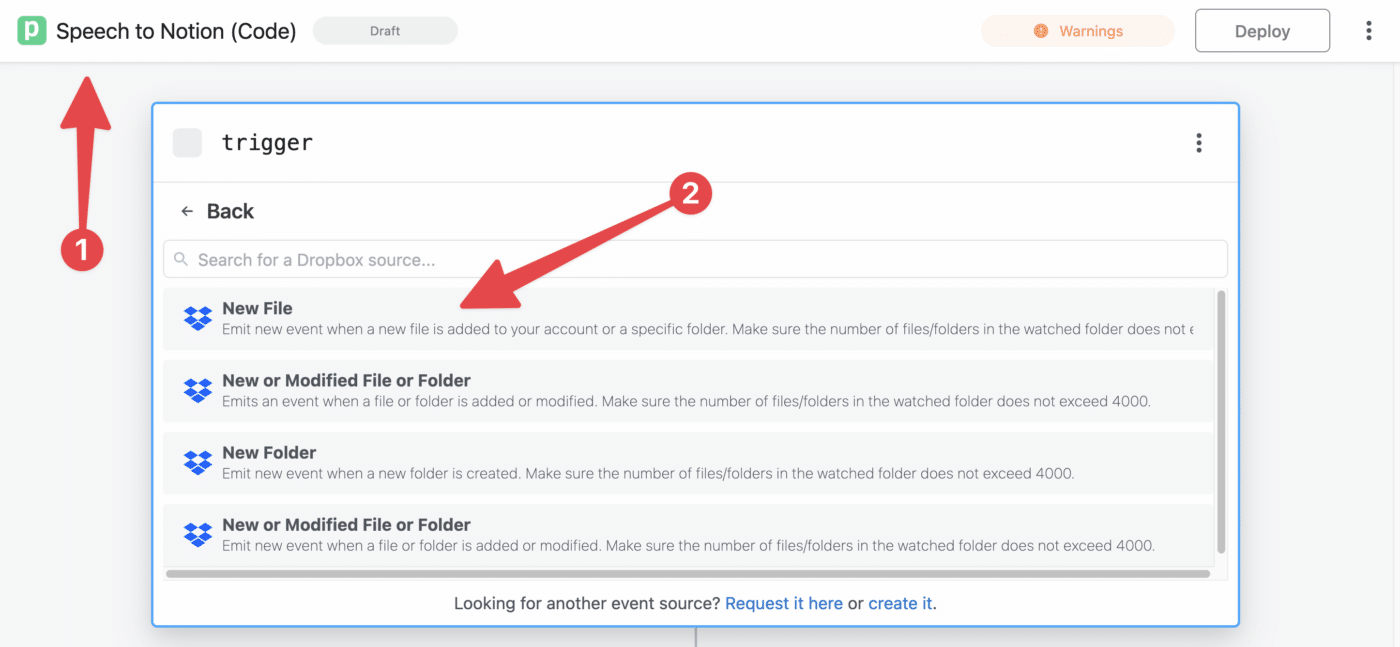Click the vertical scrollbar of the source list
Viewport: 1400px width, 647px height.
pyautogui.click(x=1221, y=422)
